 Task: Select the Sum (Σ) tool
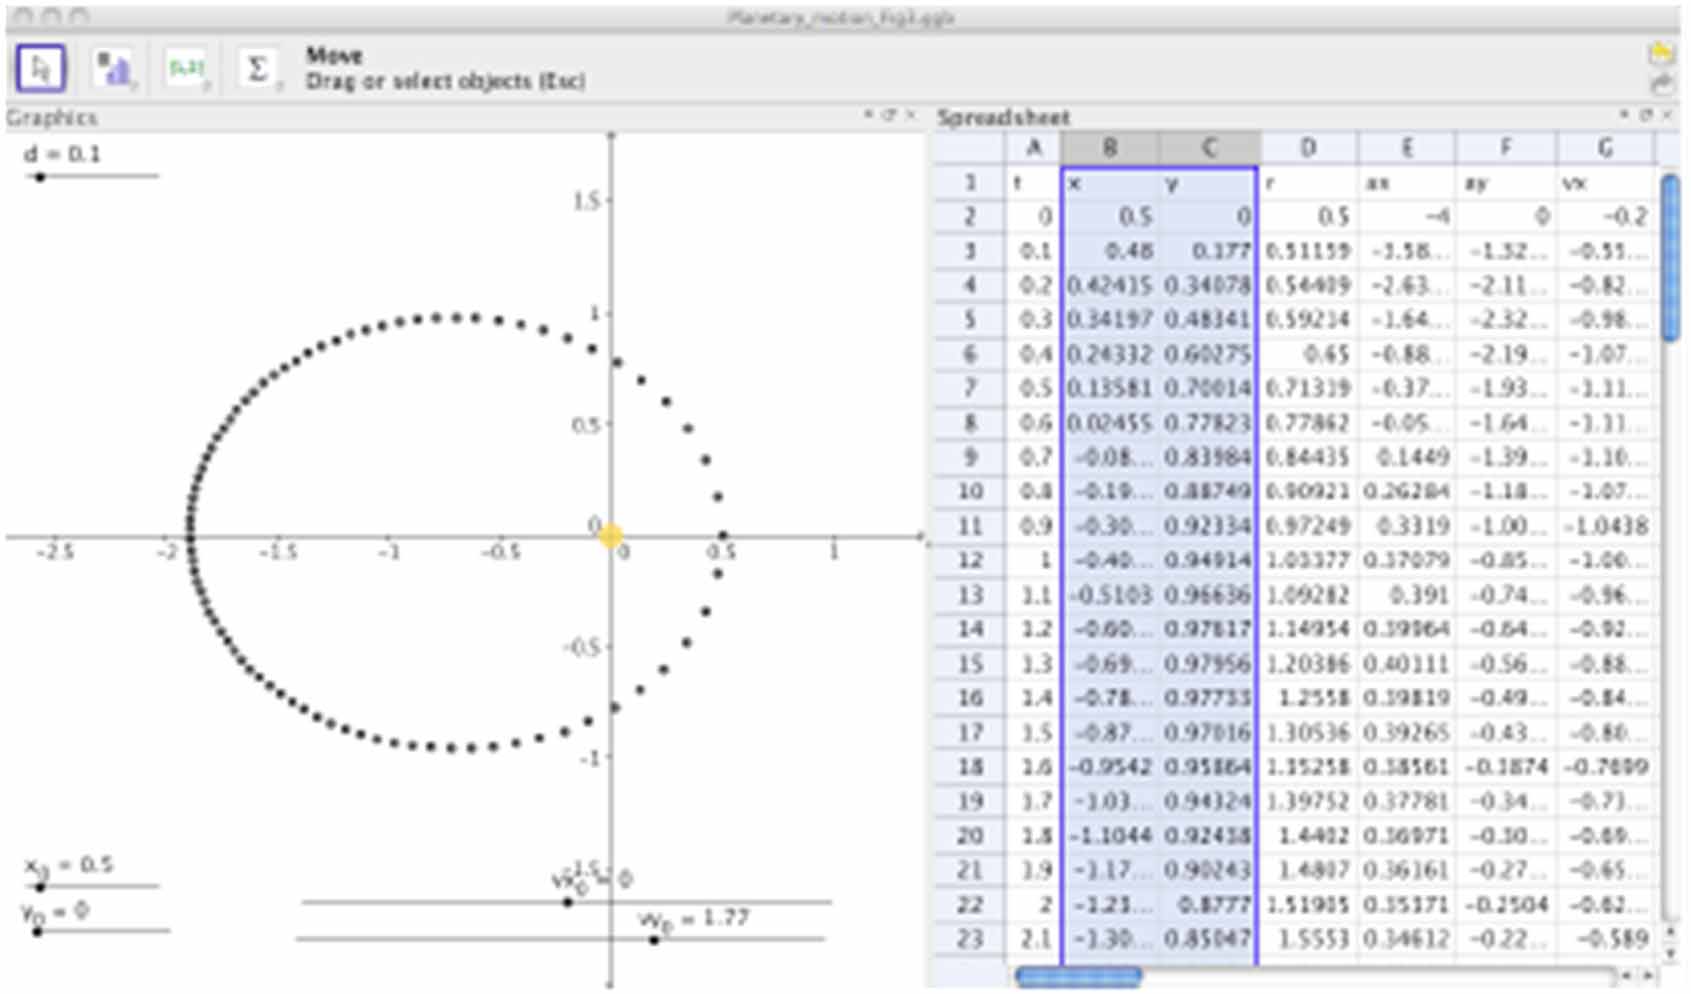258,65
